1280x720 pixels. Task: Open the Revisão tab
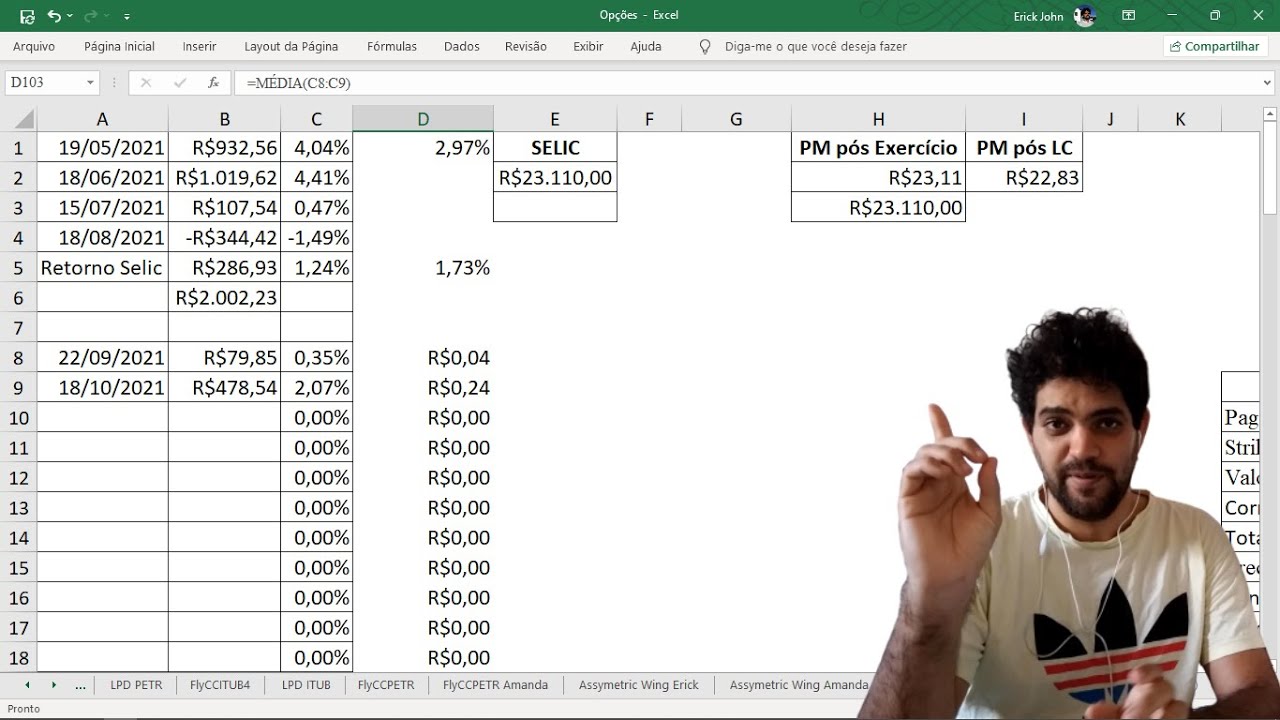(x=526, y=46)
